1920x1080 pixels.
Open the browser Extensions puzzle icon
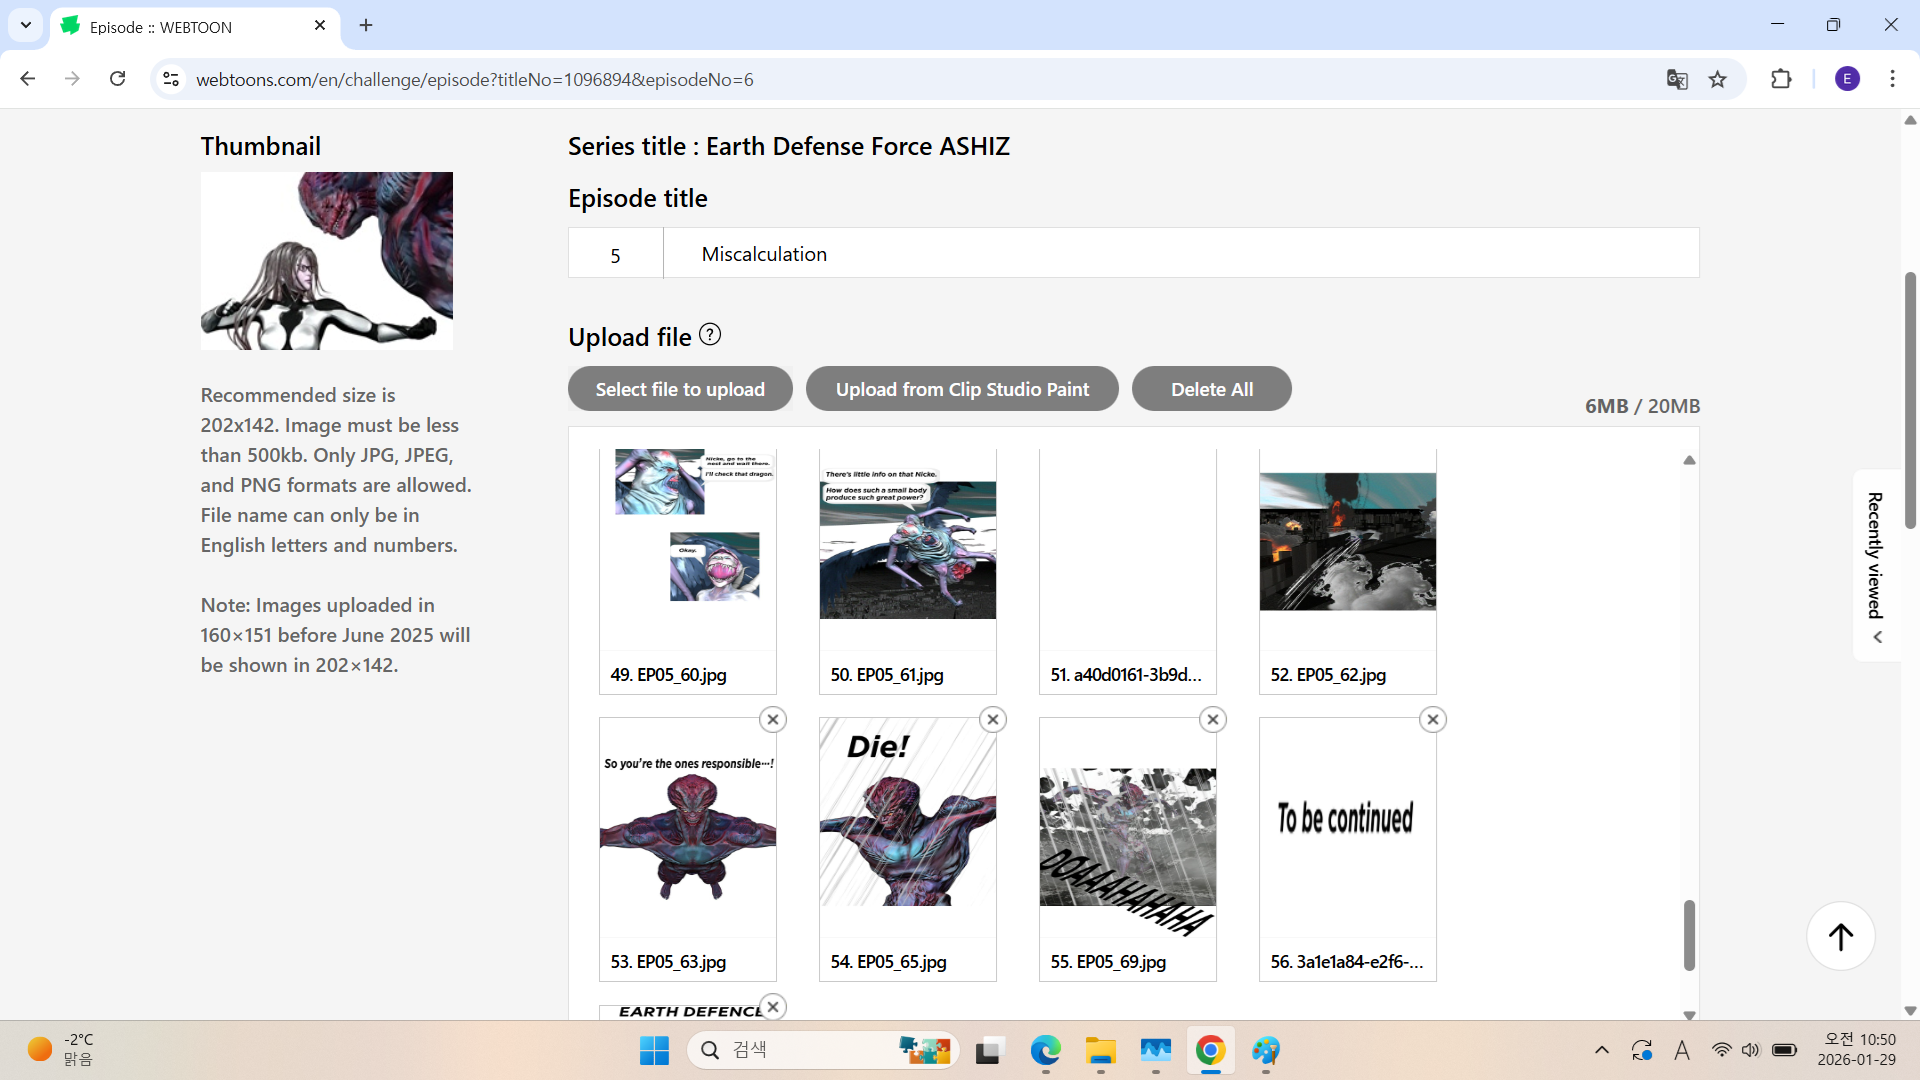pyautogui.click(x=1781, y=79)
